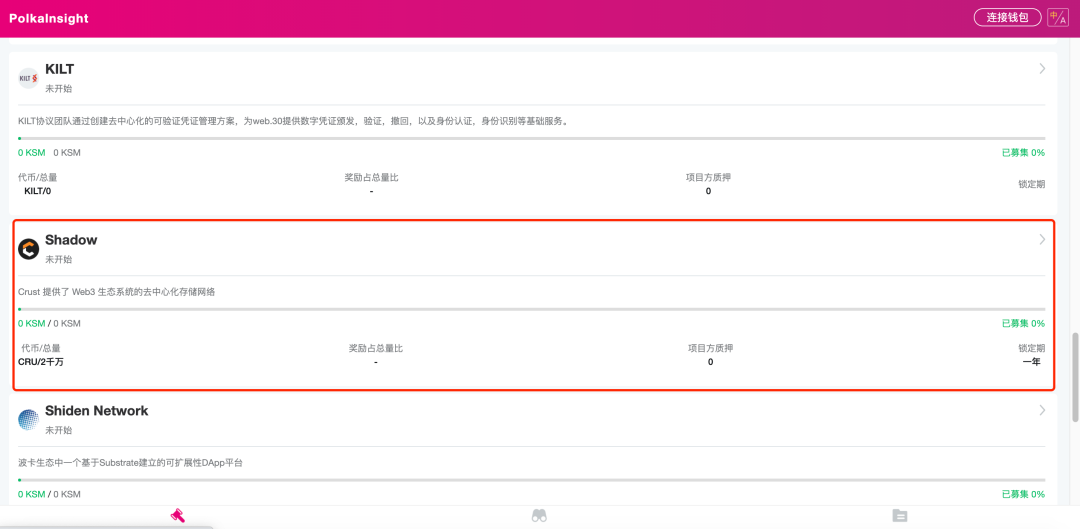
Task: Click the KILT description about web3.0 credentials
Action: click(x=293, y=121)
